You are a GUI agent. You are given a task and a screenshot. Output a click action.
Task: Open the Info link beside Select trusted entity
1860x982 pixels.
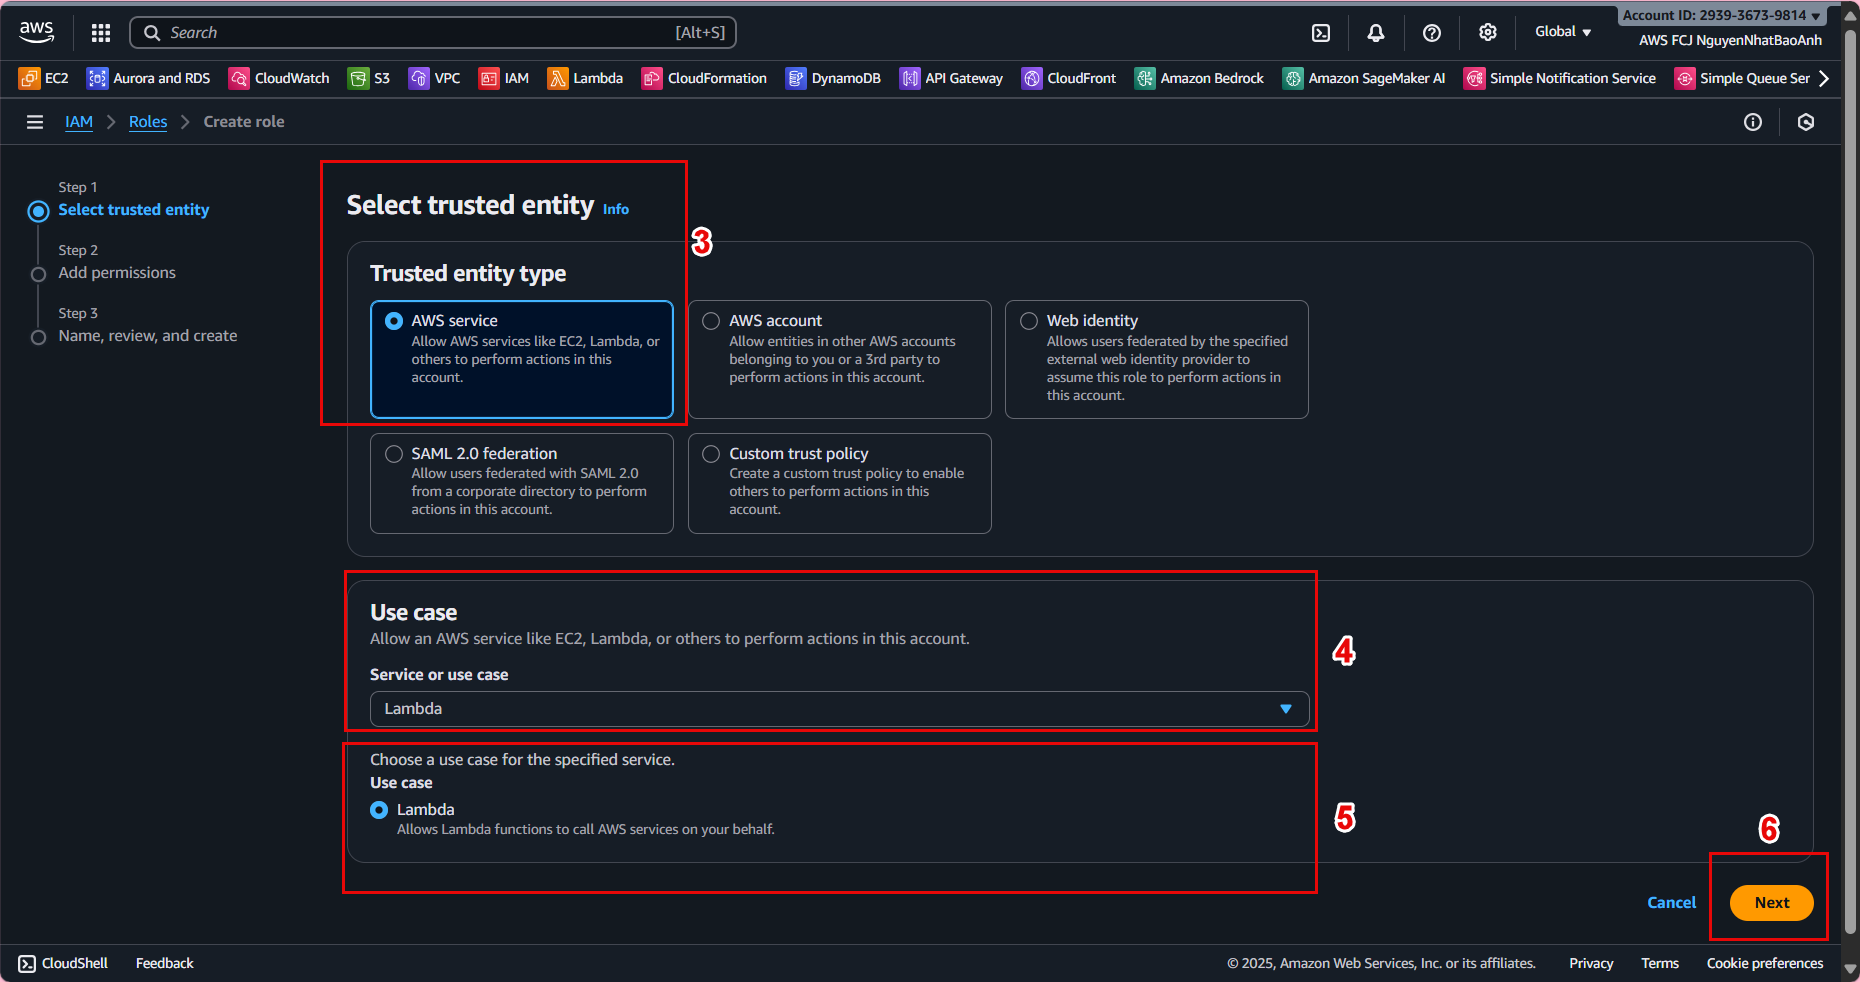[x=616, y=209]
